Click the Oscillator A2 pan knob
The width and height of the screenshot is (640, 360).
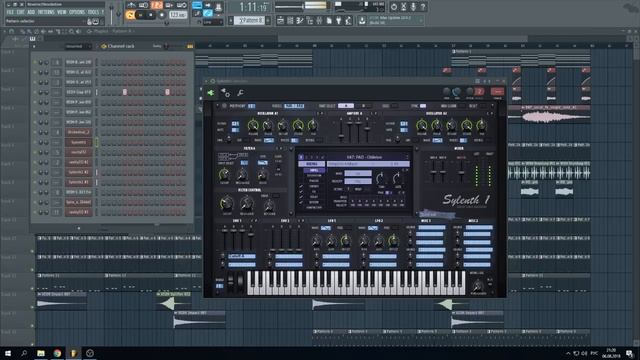coord(481,126)
